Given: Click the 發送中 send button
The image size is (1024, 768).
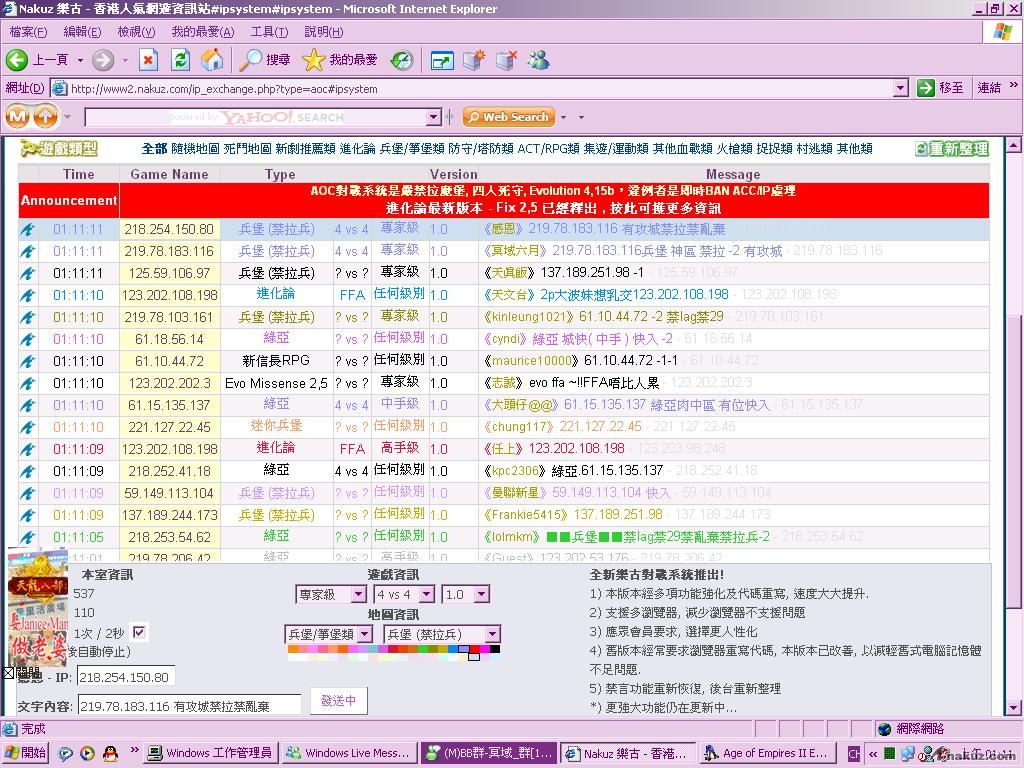Looking at the screenshot, I should [x=338, y=701].
